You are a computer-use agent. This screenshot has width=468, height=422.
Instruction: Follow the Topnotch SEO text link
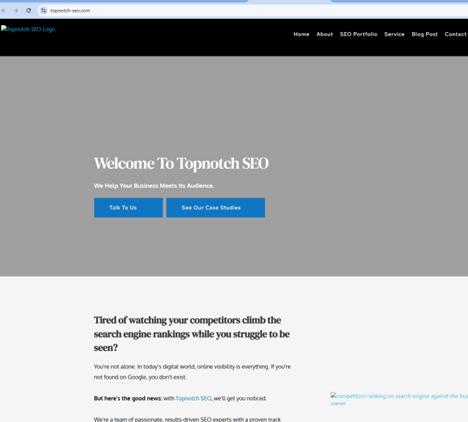click(x=193, y=398)
